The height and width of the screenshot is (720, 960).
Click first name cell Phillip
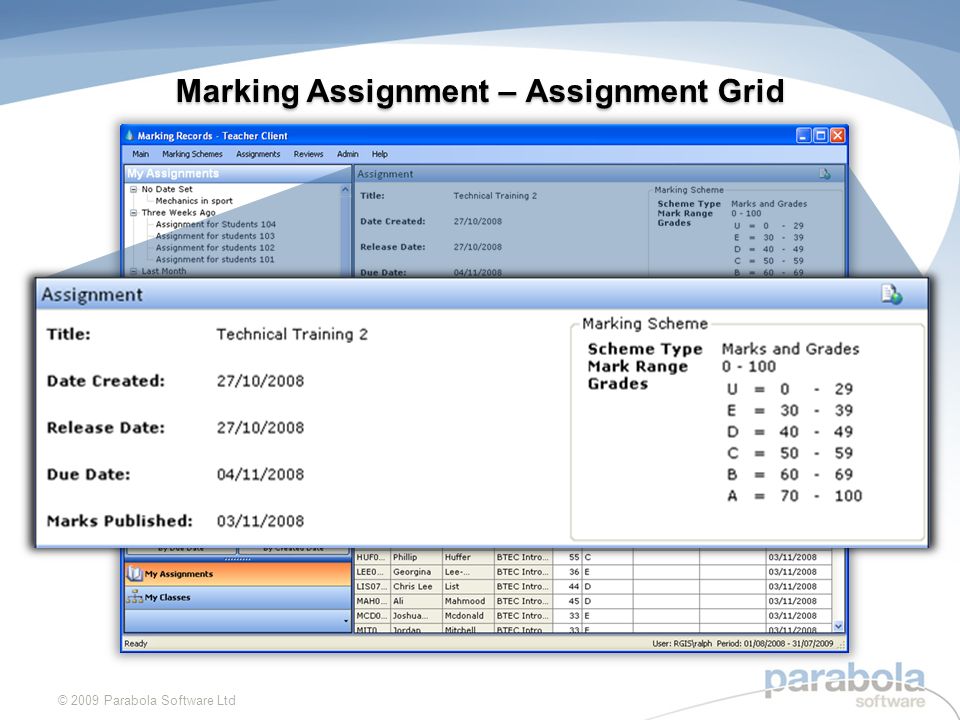416,557
